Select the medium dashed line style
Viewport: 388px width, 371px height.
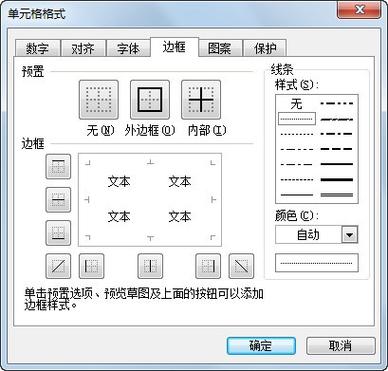click(336, 149)
